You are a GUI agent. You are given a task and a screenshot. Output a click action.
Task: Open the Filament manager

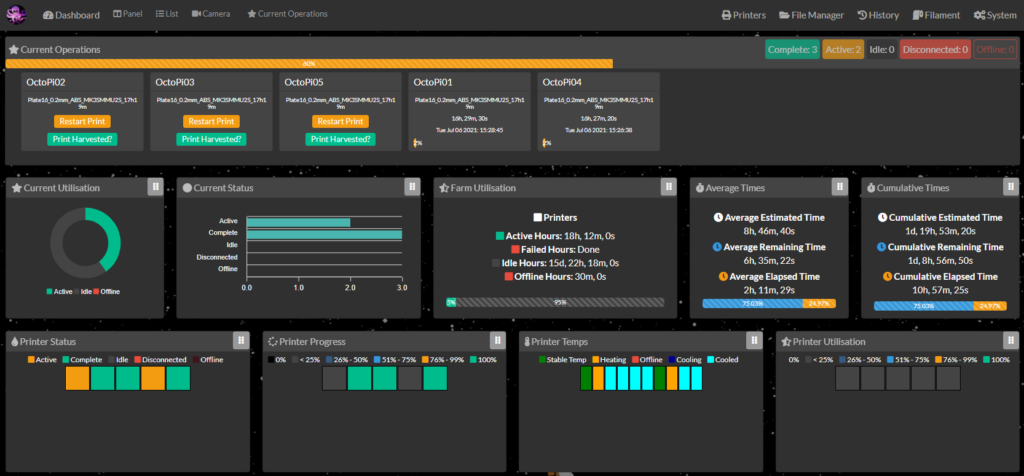[x=936, y=15]
